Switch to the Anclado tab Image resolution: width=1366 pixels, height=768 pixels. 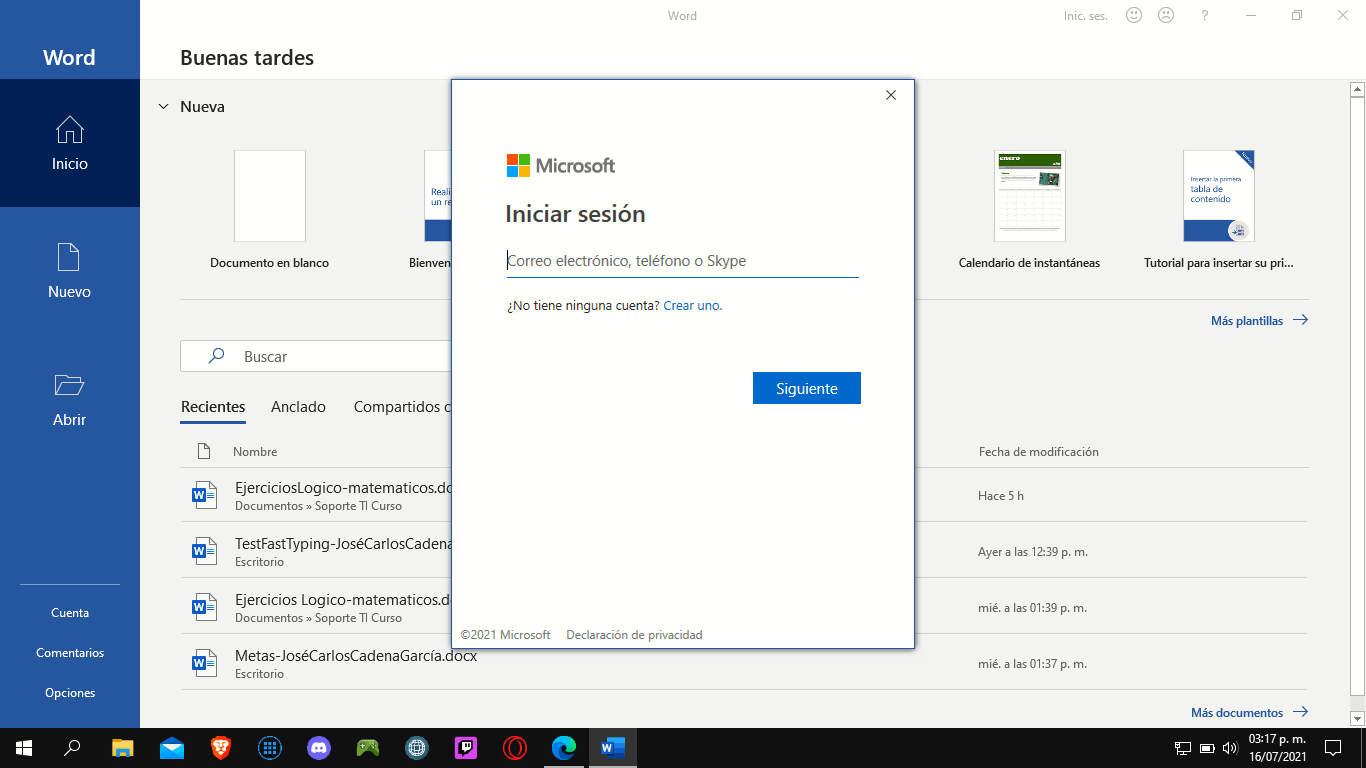299,407
